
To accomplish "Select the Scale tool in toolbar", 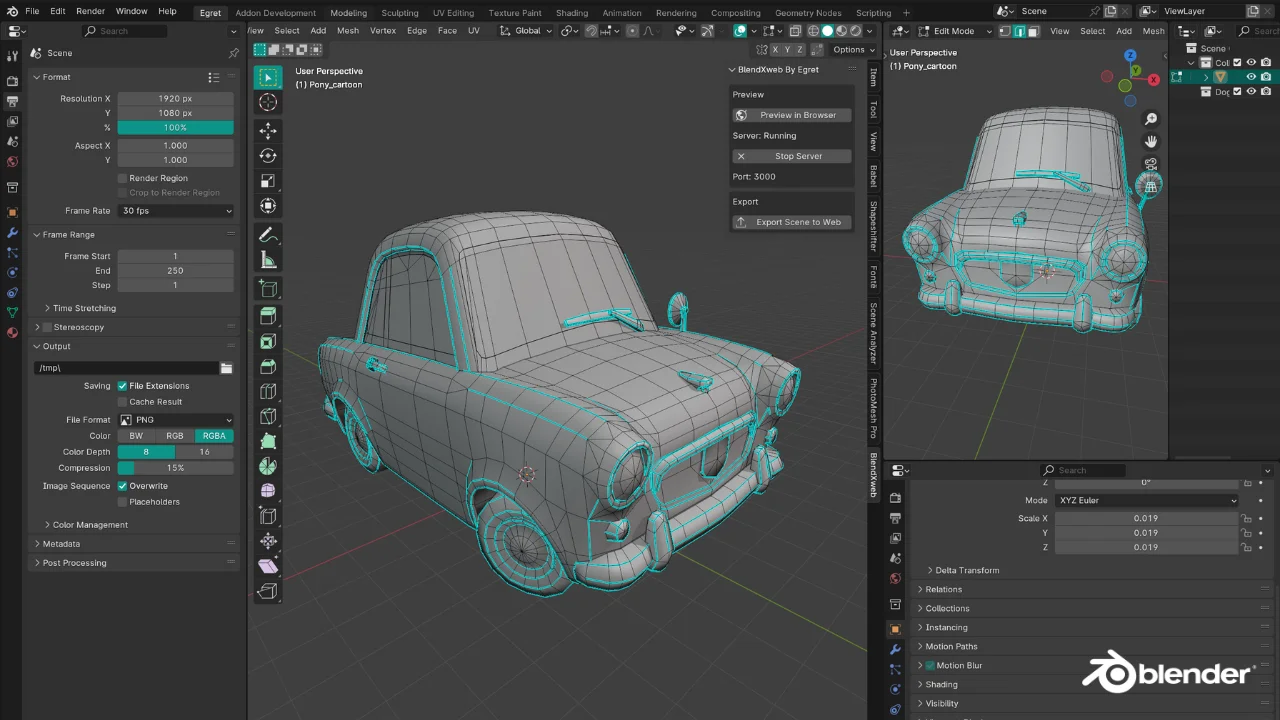I will [268, 181].
